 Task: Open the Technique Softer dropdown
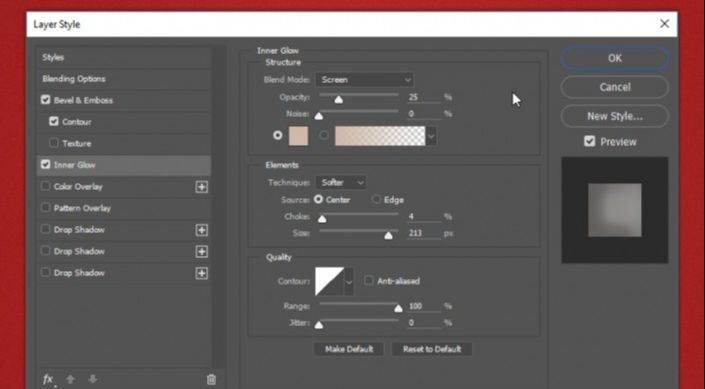[341, 183]
